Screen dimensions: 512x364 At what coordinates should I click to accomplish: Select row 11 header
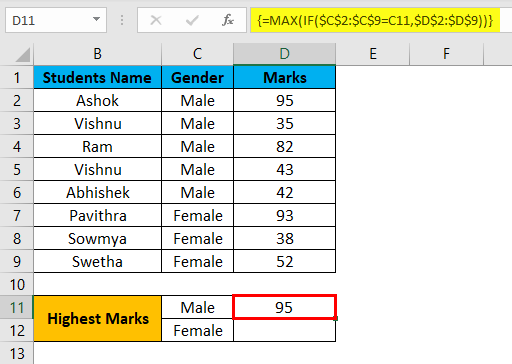tap(17, 307)
